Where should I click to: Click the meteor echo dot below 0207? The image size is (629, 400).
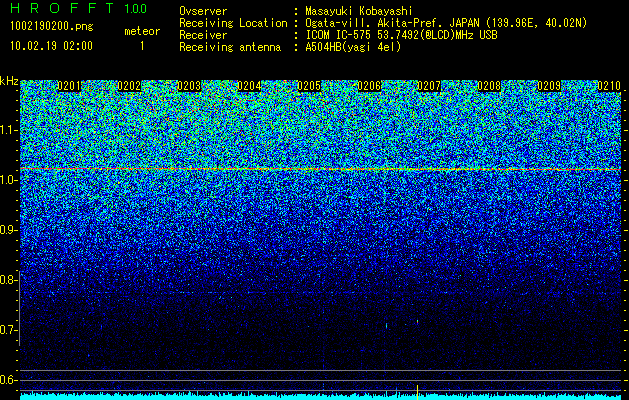[x=417, y=321]
